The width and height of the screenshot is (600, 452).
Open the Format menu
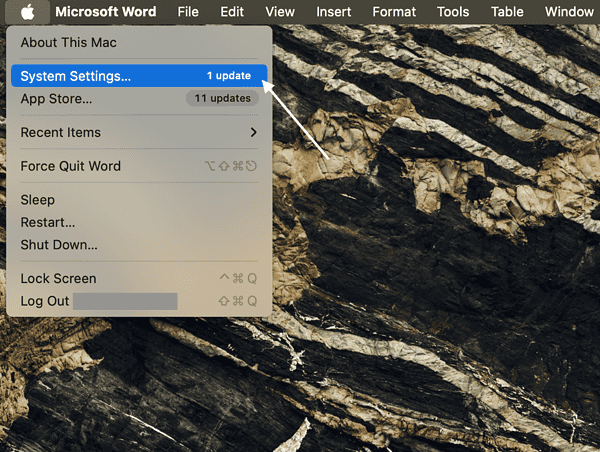394,12
